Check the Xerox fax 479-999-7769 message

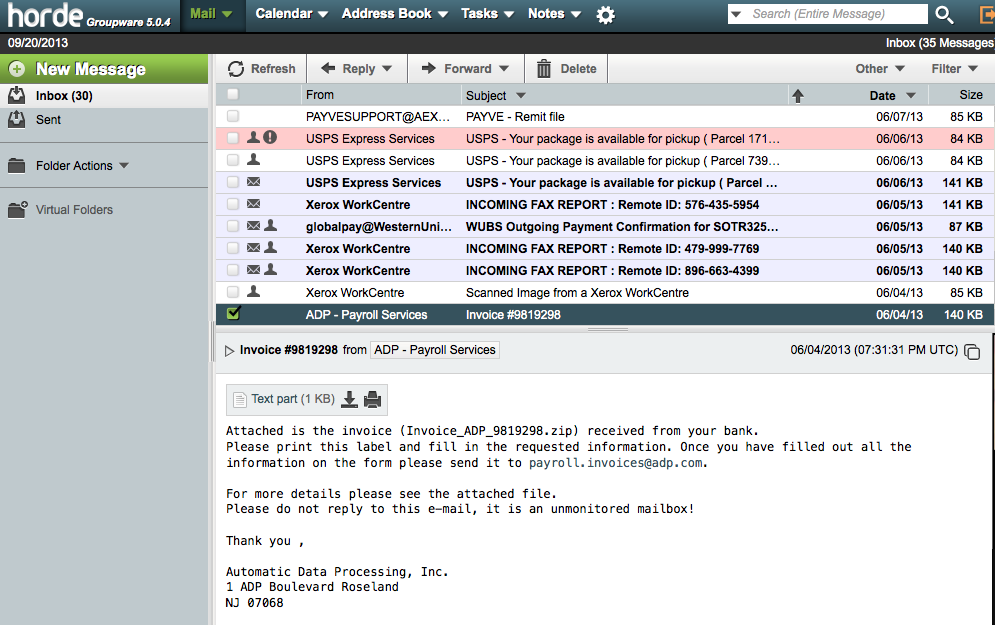(x=233, y=248)
